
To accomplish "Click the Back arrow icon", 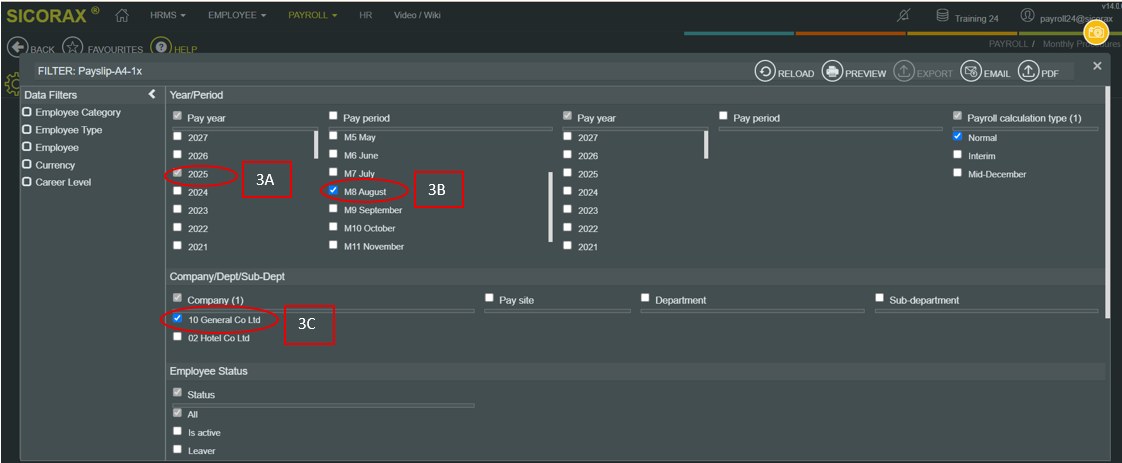I will 16,47.
